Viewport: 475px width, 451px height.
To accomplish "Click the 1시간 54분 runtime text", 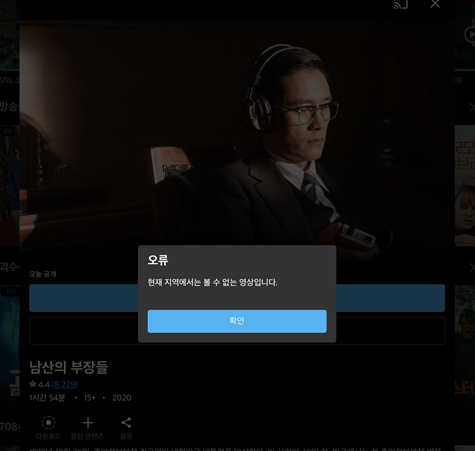I will (47, 398).
